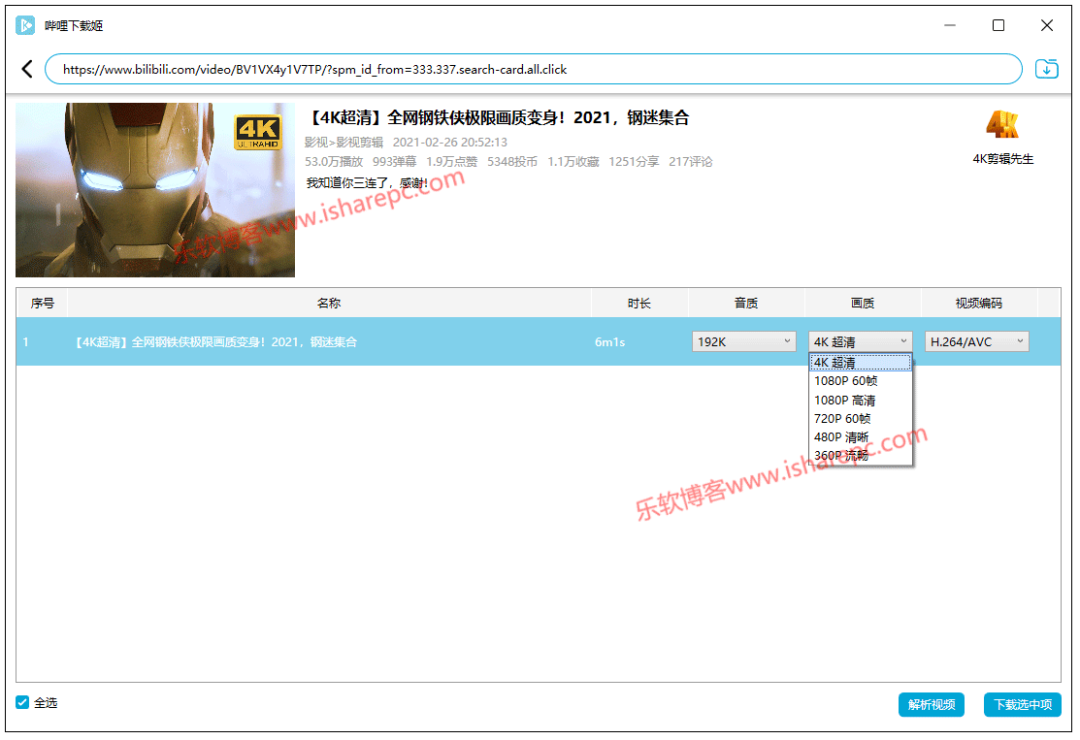Click the description 我知道你三连了,感谢!
Screen dimensions: 1080x740
pos(367,183)
